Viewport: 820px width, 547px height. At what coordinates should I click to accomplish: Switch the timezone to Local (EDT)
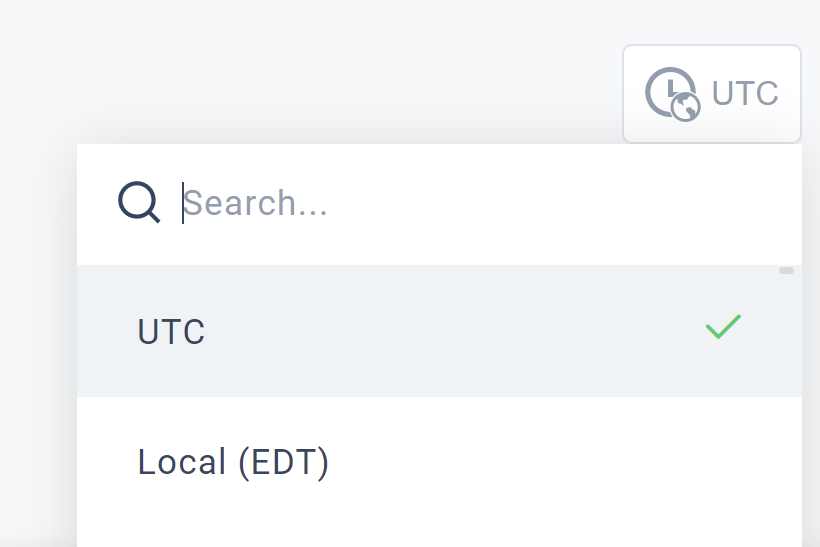(x=439, y=462)
